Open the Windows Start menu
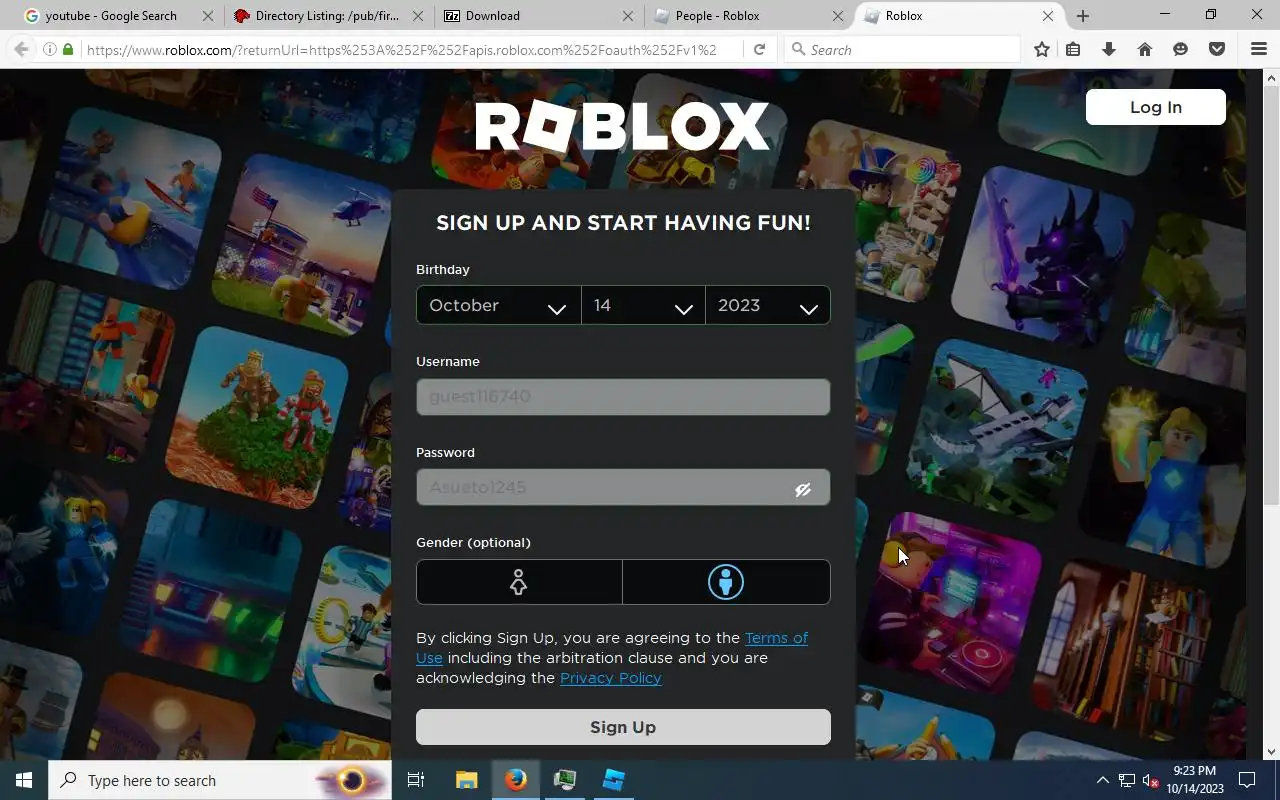Screen dimensions: 1280x800 pyautogui.click(x=24, y=780)
